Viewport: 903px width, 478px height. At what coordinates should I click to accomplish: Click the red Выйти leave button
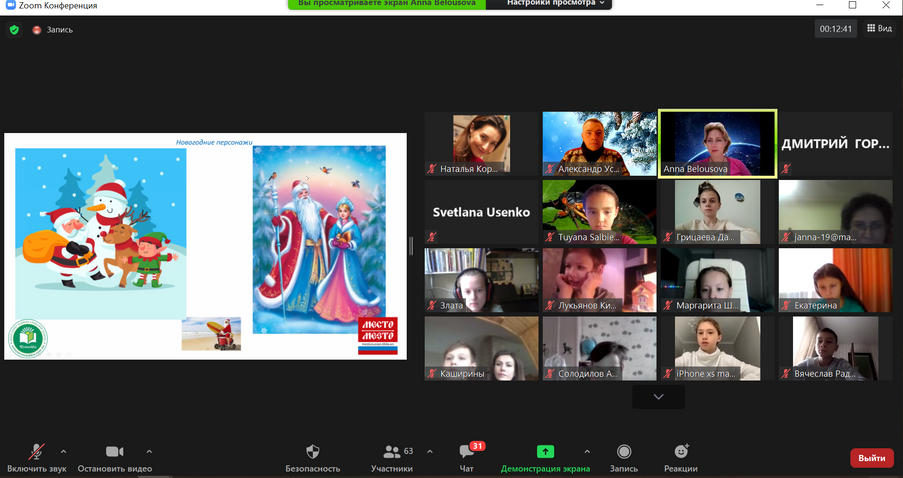pos(872,458)
